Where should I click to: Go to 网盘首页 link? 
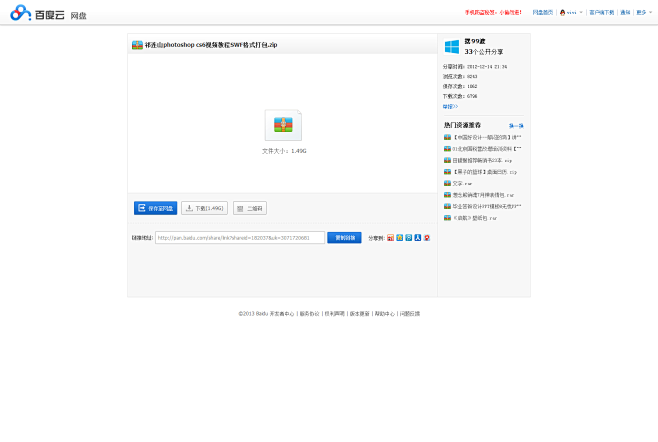[543, 13]
